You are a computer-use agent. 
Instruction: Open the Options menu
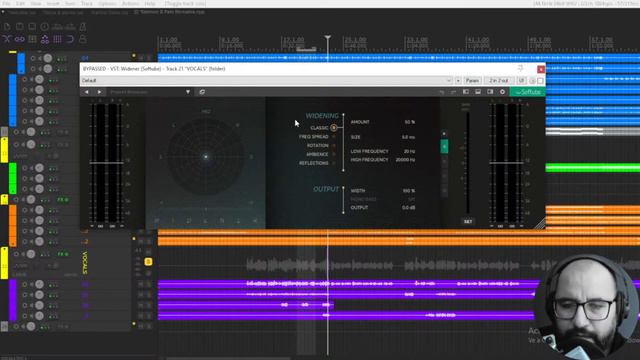click(107, 4)
